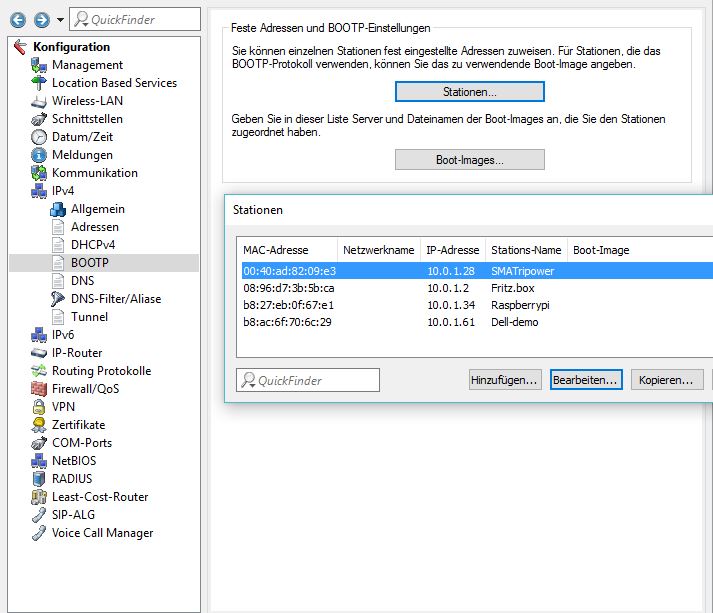Click IP address 10.0.1.61
Screen dimensions: 713x613
pos(451,322)
